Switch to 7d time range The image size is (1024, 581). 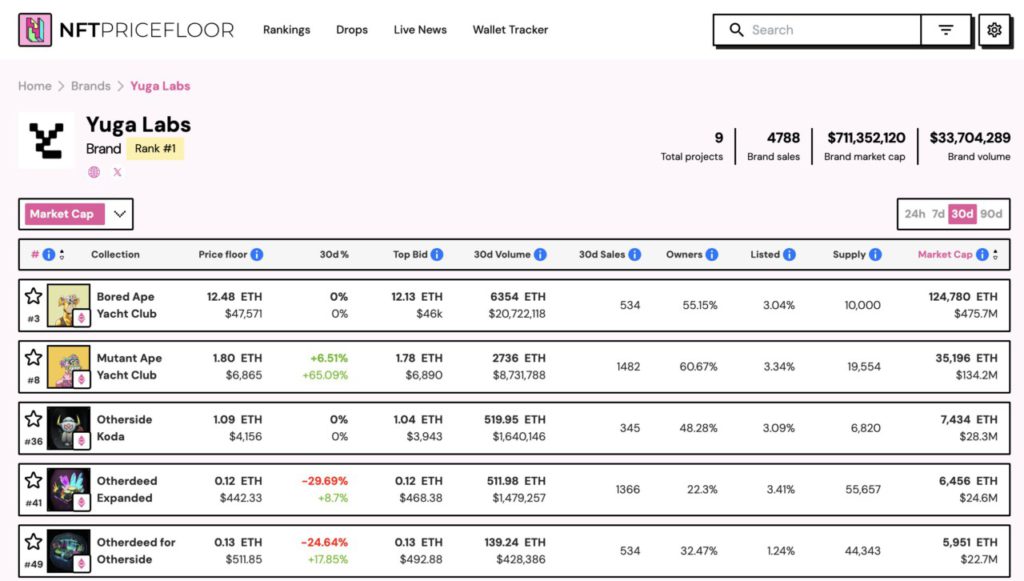coord(938,214)
